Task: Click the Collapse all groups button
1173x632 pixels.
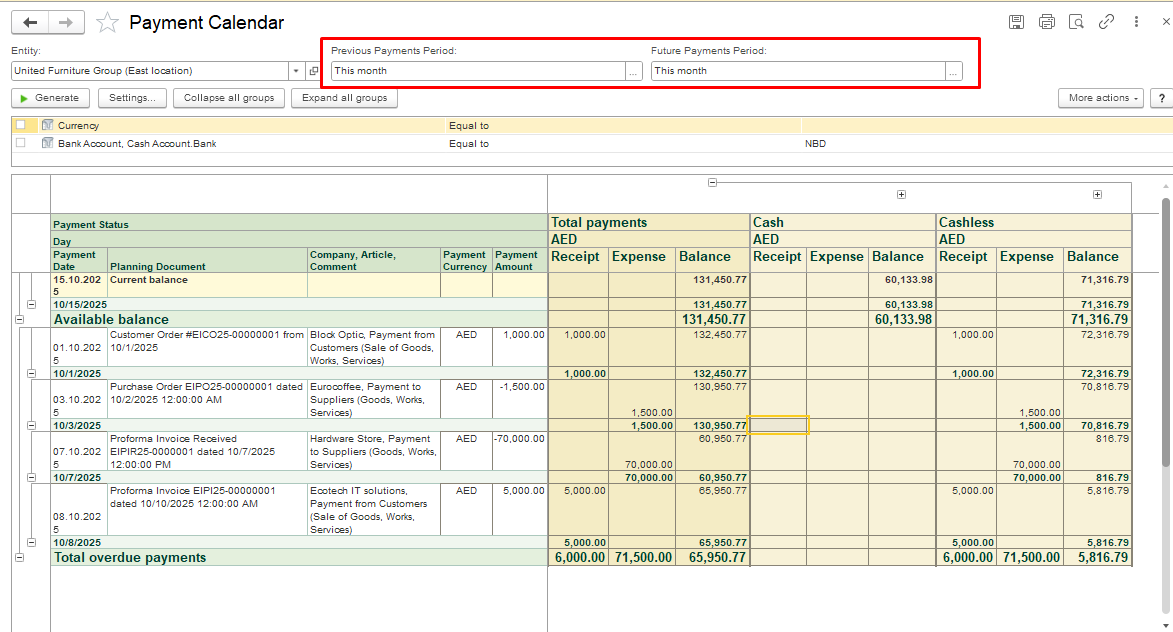Action: pos(229,98)
